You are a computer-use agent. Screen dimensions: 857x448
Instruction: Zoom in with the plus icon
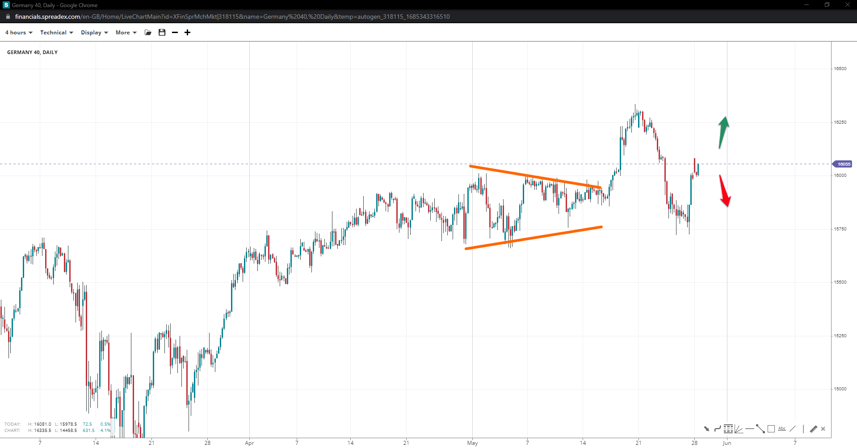pyautogui.click(x=187, y=32)
